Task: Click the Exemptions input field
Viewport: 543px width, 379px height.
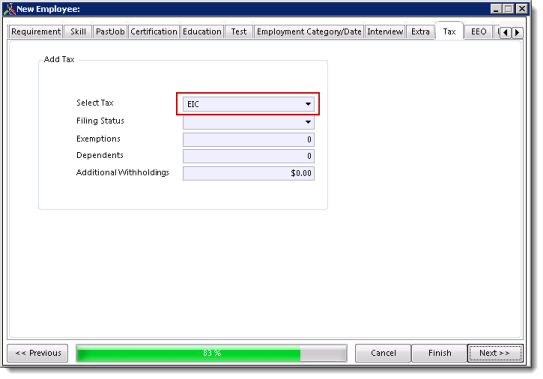Action: tap(249, 139)
